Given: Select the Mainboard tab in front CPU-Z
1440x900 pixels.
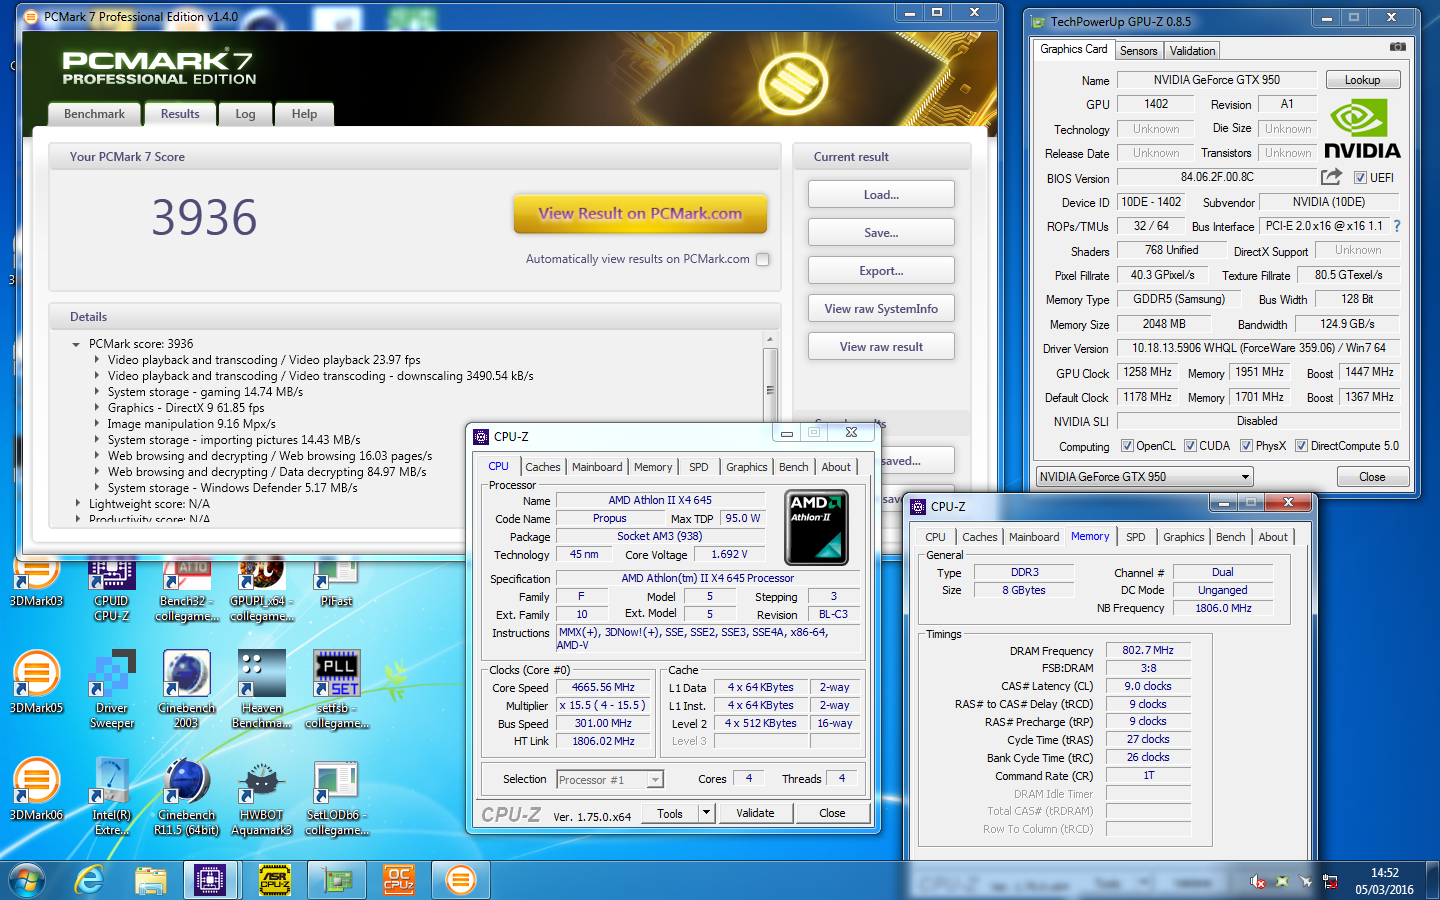Looking at the screenshot, I should coord(597,467).
